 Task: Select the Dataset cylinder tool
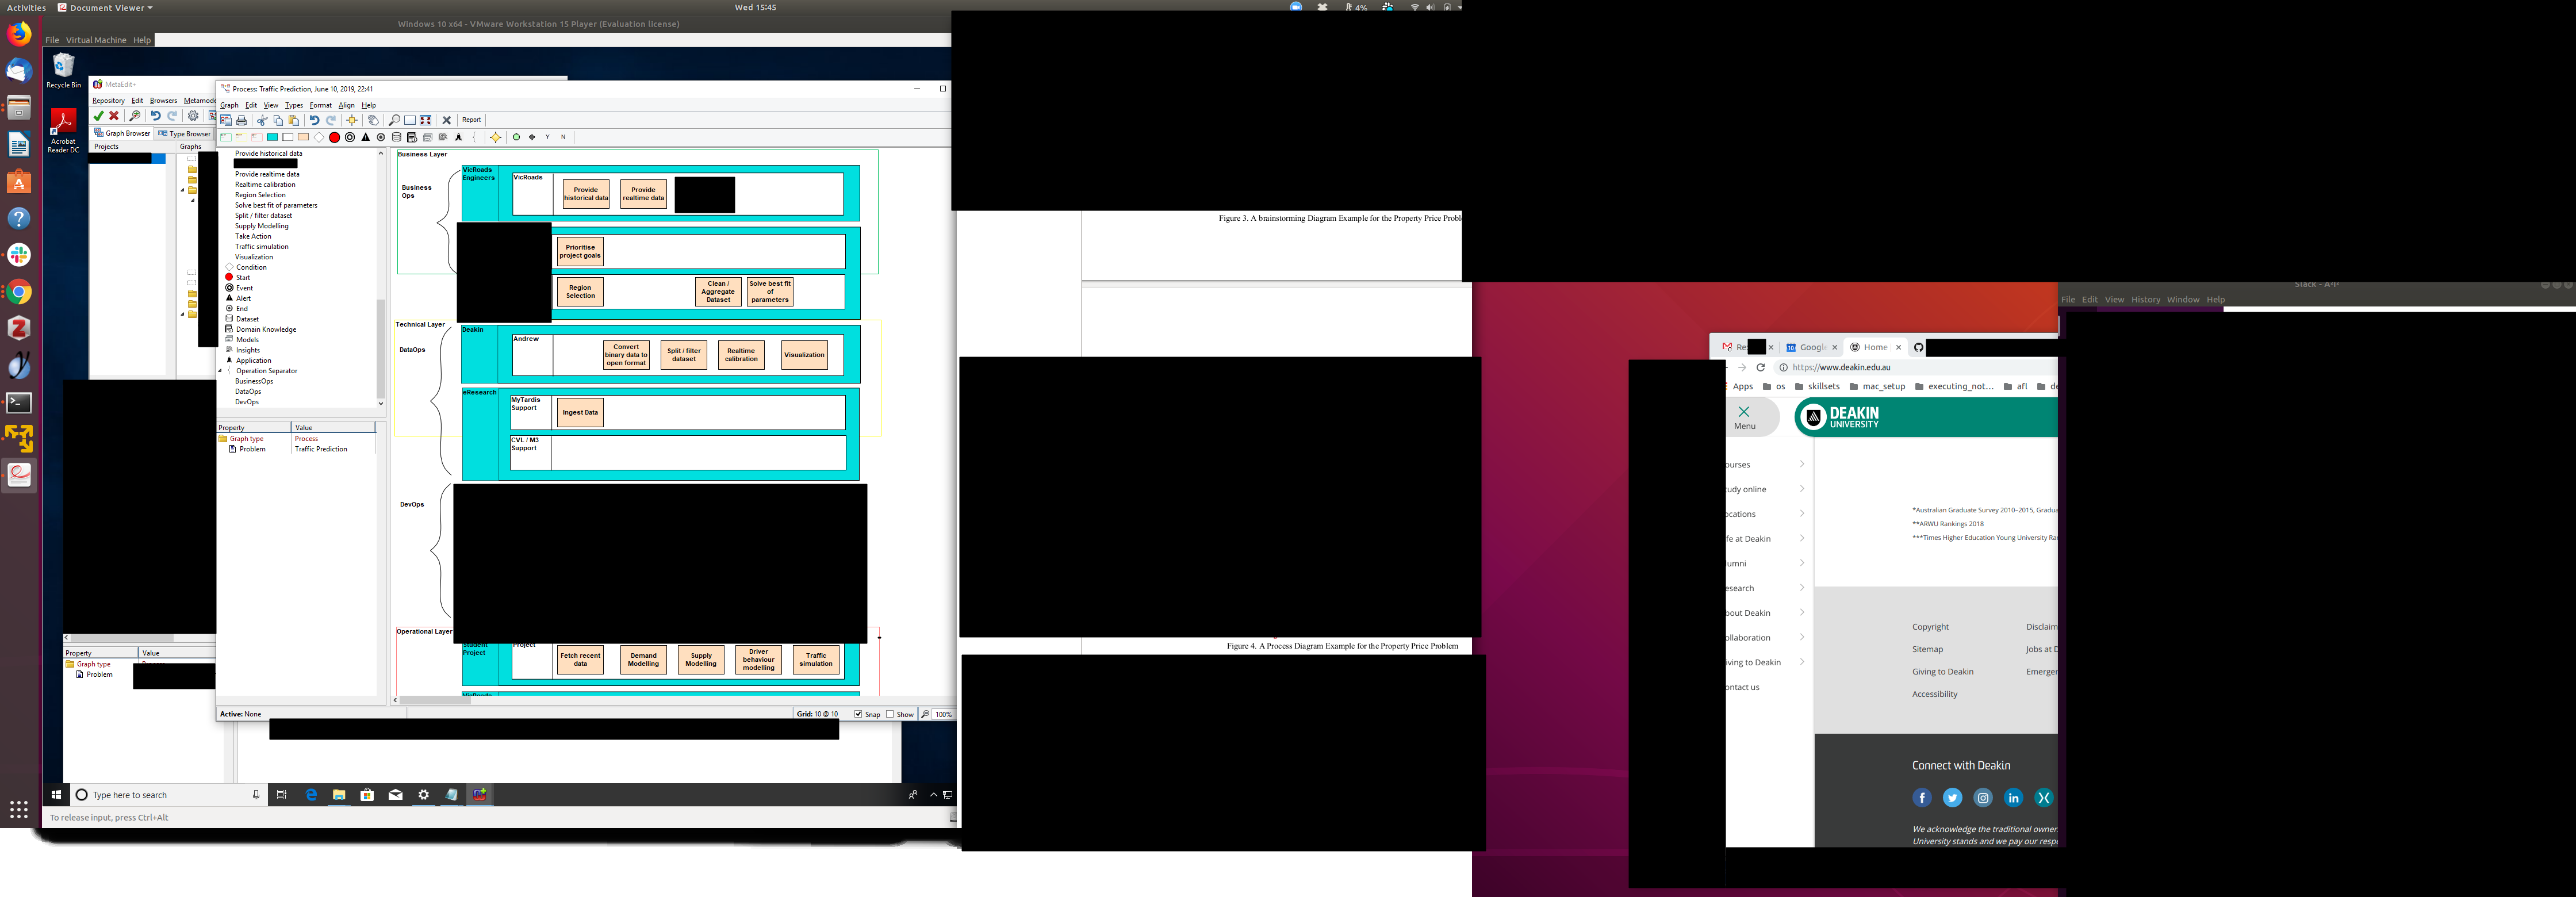pos(397,138)
